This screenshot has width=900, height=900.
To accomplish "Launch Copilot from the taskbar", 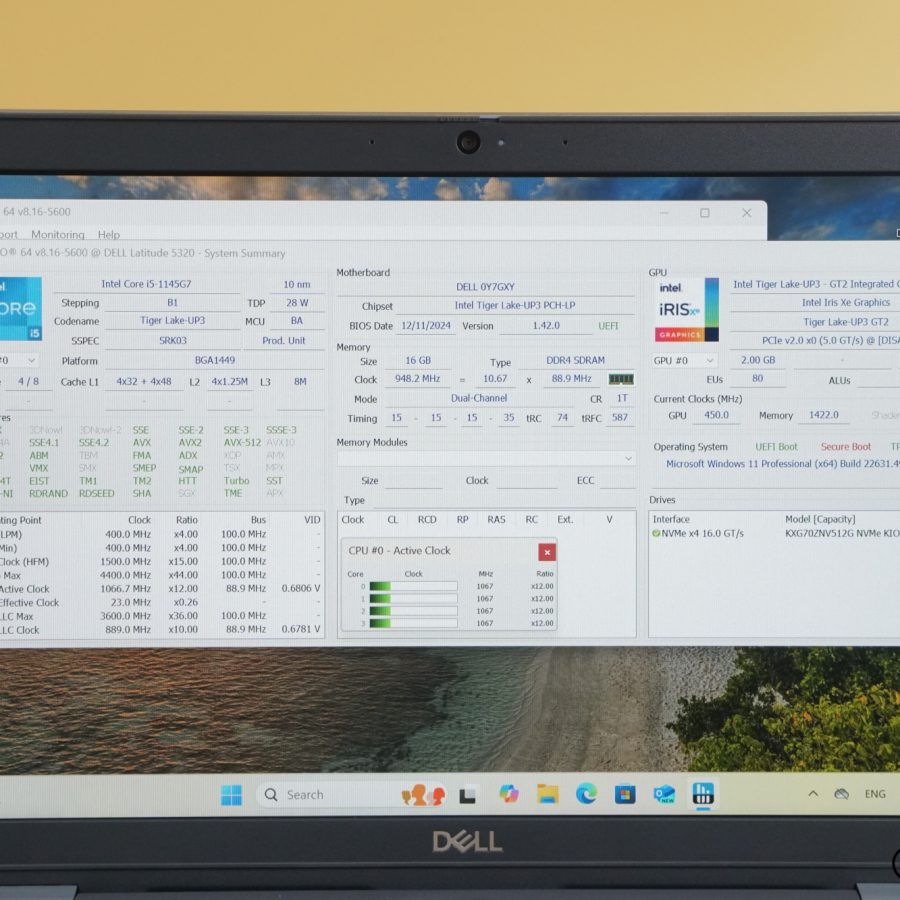I will [x=509, y=794].
